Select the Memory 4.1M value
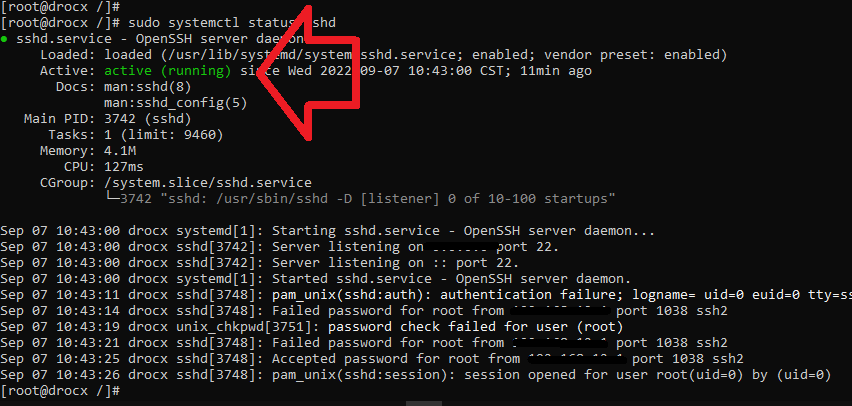852x406 pixels. pos(120,151)
